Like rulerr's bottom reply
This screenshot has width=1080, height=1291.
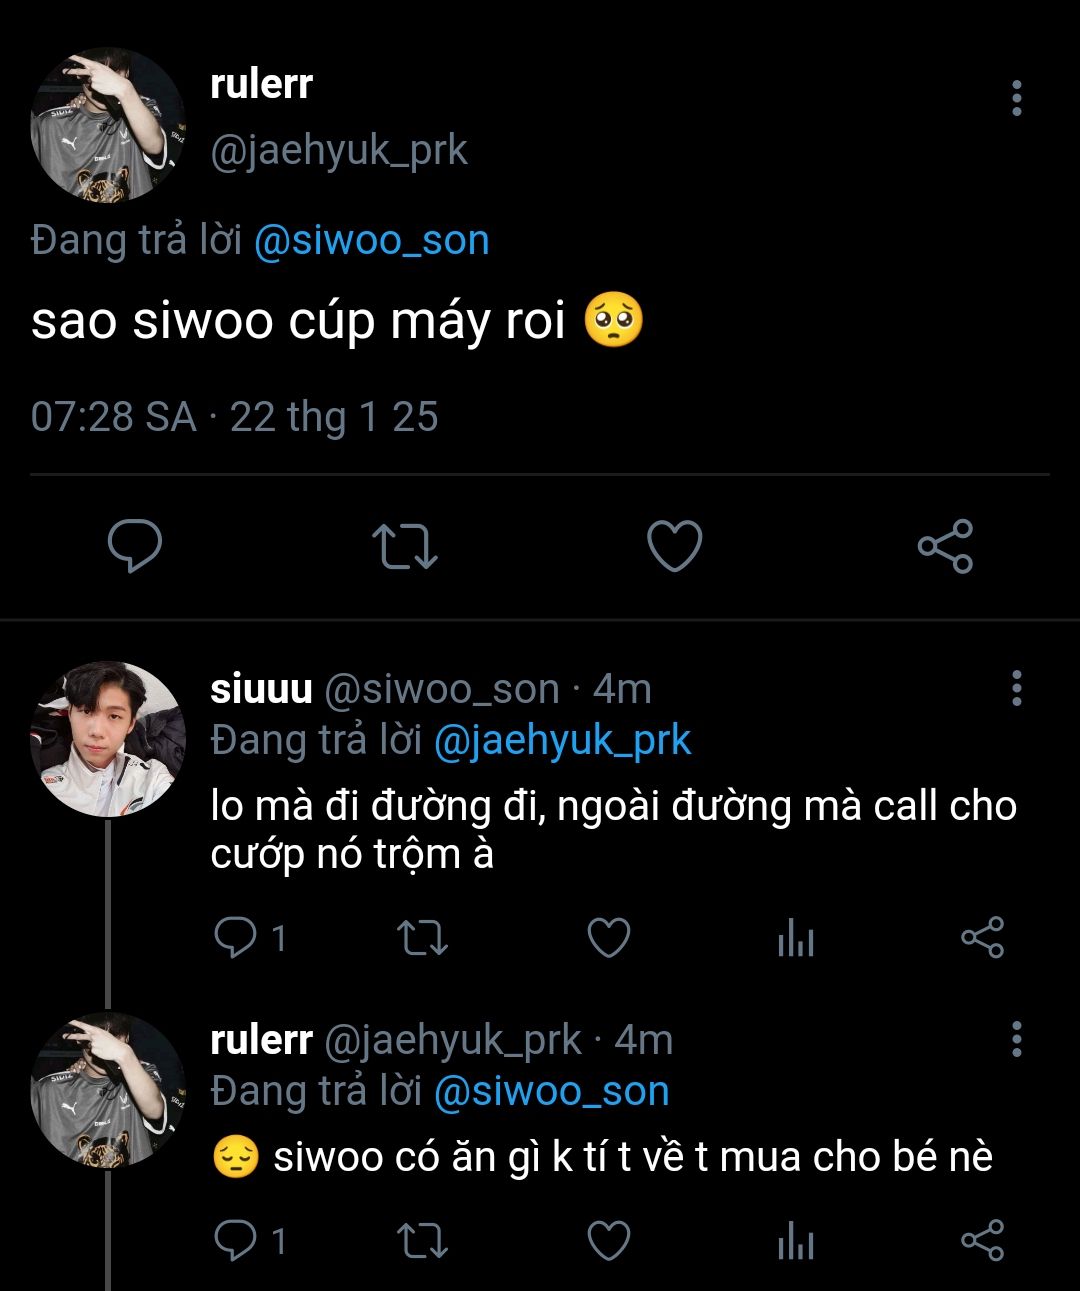608,1241
